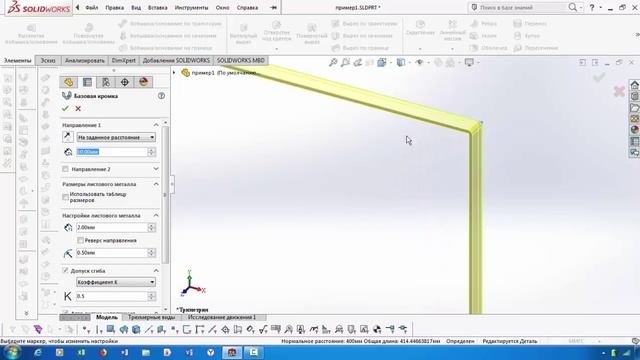
Task: Open Internet Explorer from the taskbar
Action: 38,352
